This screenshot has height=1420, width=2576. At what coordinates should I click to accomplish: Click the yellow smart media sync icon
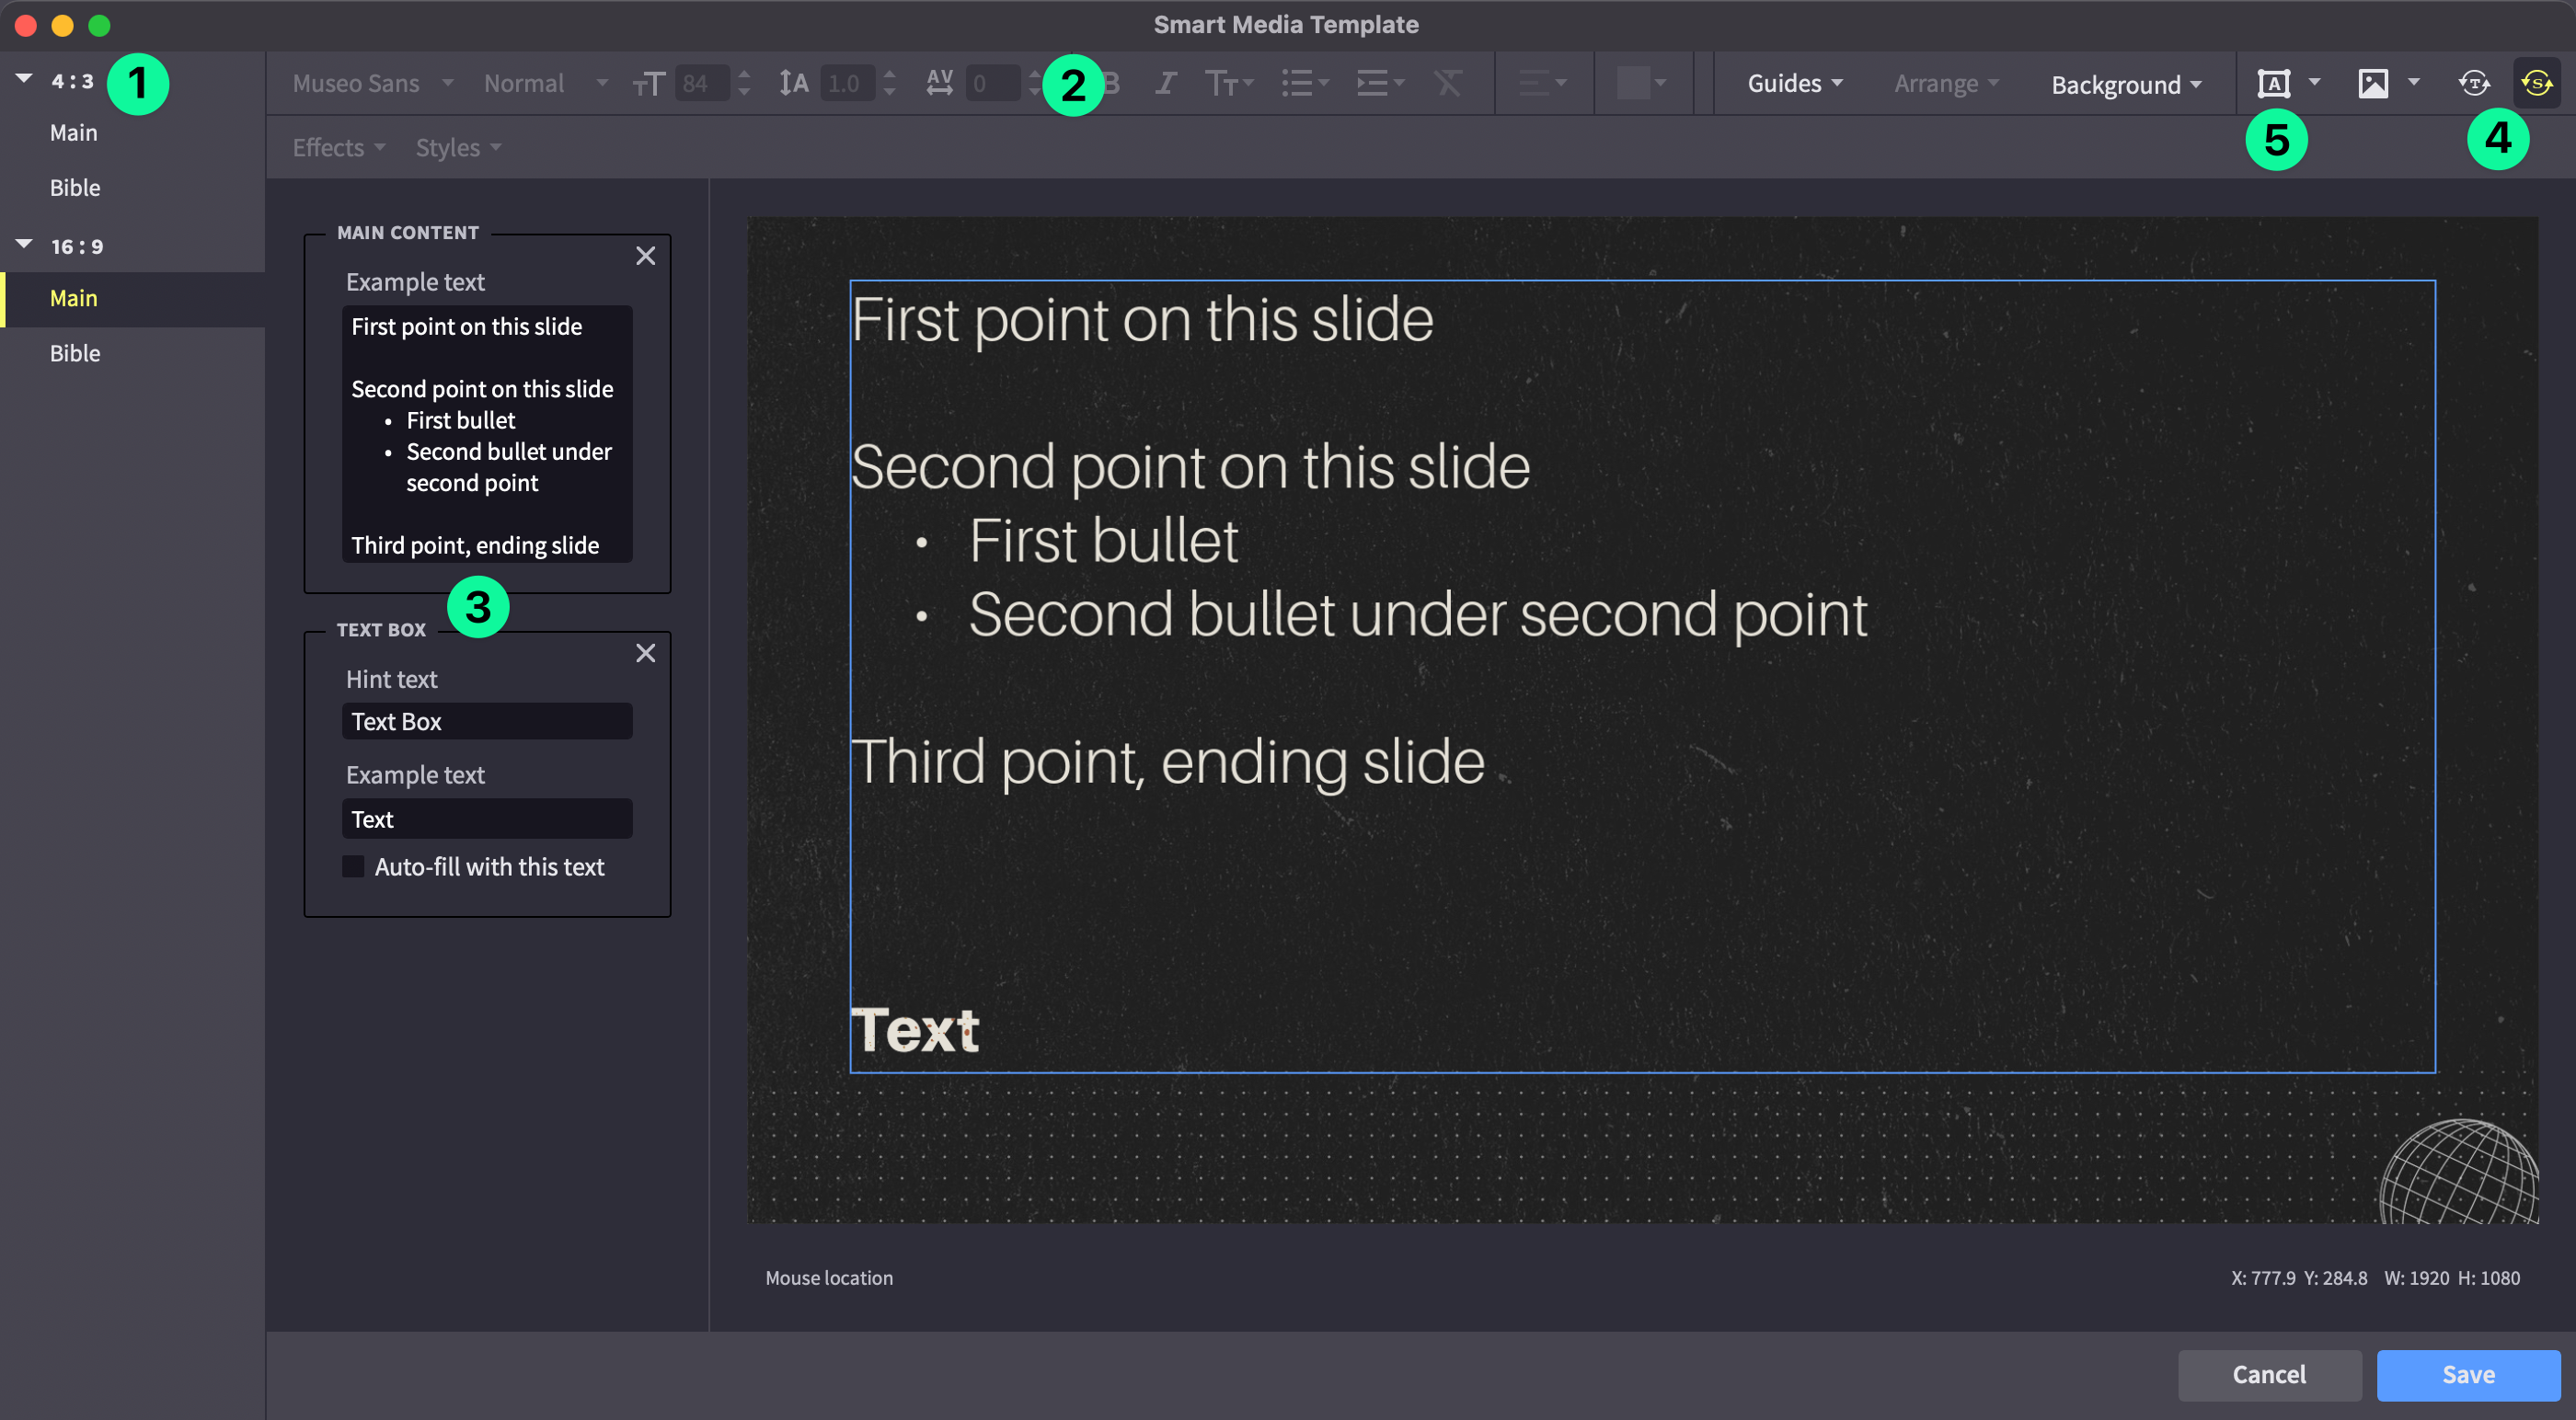tap(2537, 83)
